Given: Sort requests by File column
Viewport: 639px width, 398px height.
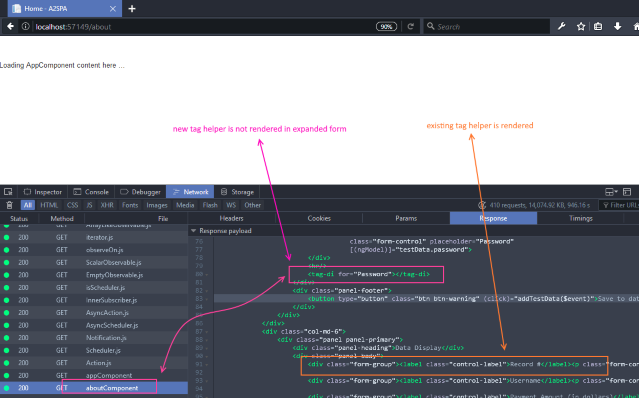Looking at the screenshot, I should [163, 218].
